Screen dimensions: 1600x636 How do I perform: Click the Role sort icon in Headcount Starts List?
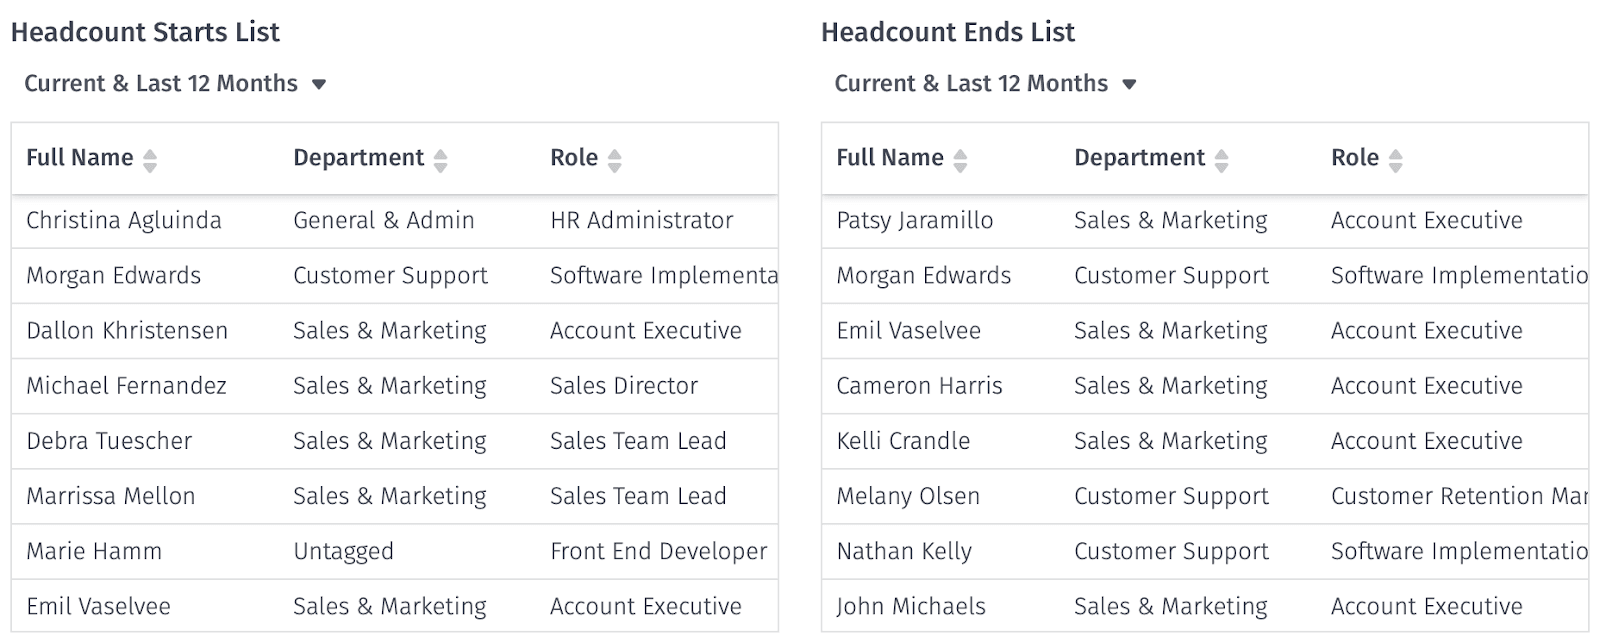click(614, 158)
